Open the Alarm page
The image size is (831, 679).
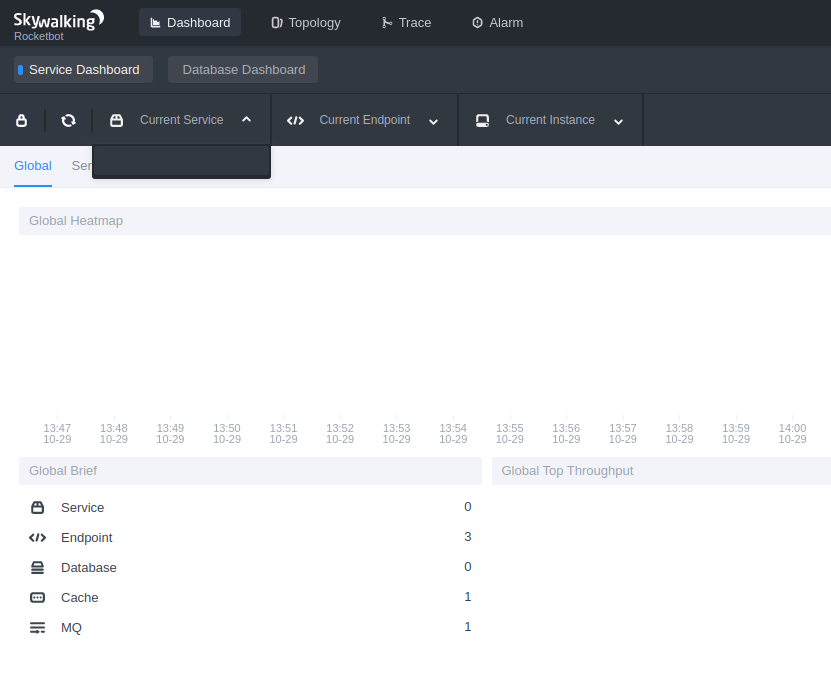point(497,22)
